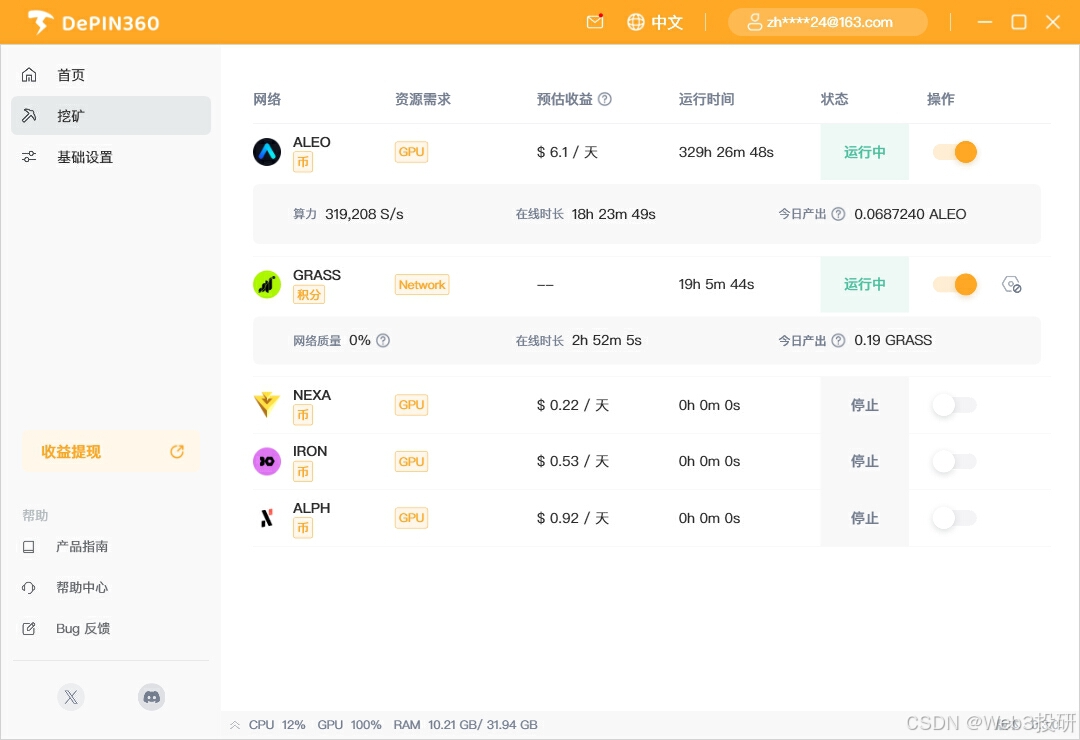The height and width of the screenshot is (740, 1080).
Task: Click help icon beside GRASS 今日产出
Action: point(838,340)
